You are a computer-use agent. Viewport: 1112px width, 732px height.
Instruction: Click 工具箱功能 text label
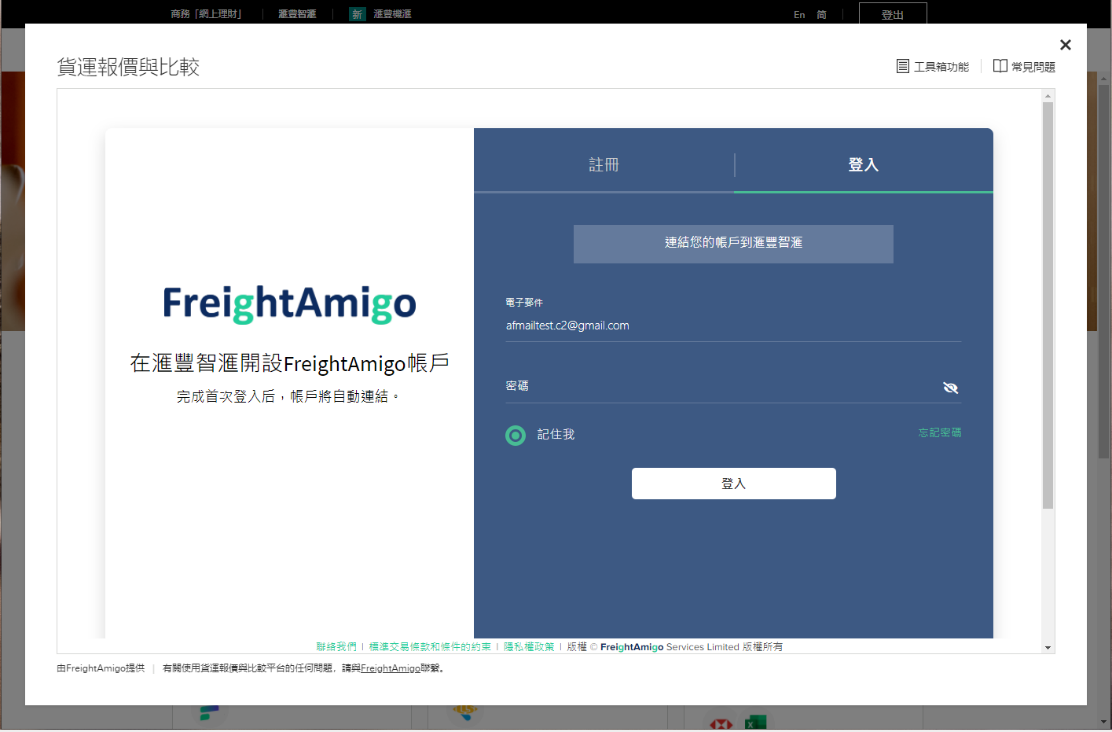(x=941, y=67)
